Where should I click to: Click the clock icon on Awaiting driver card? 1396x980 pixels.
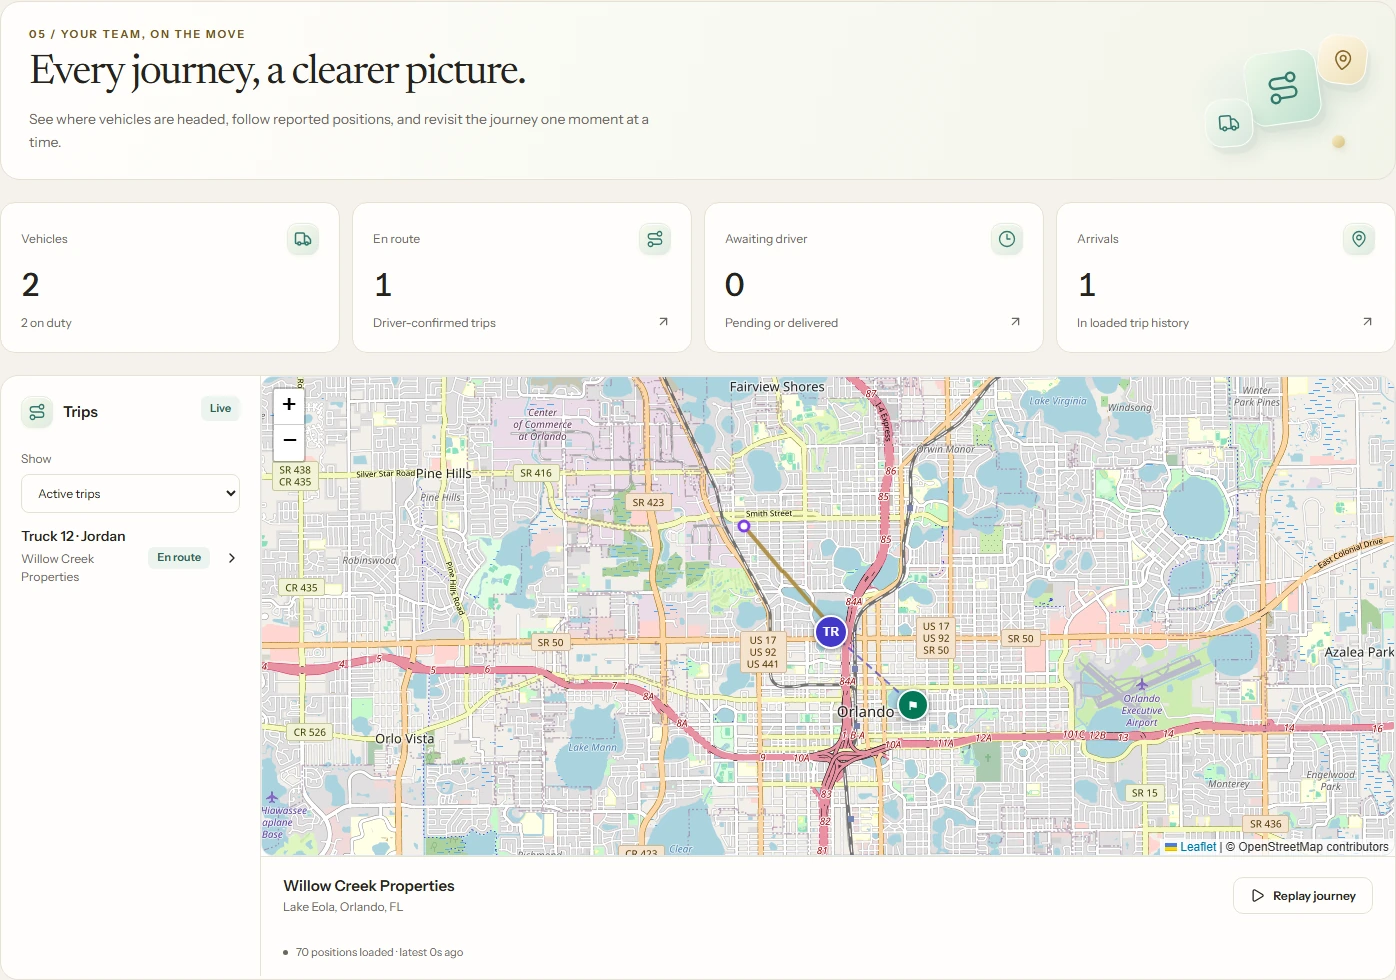click(1007, 239)
